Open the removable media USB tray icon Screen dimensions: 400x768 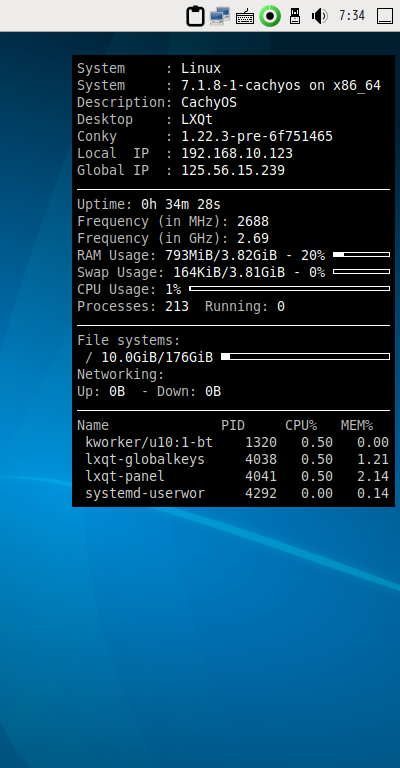294,16
